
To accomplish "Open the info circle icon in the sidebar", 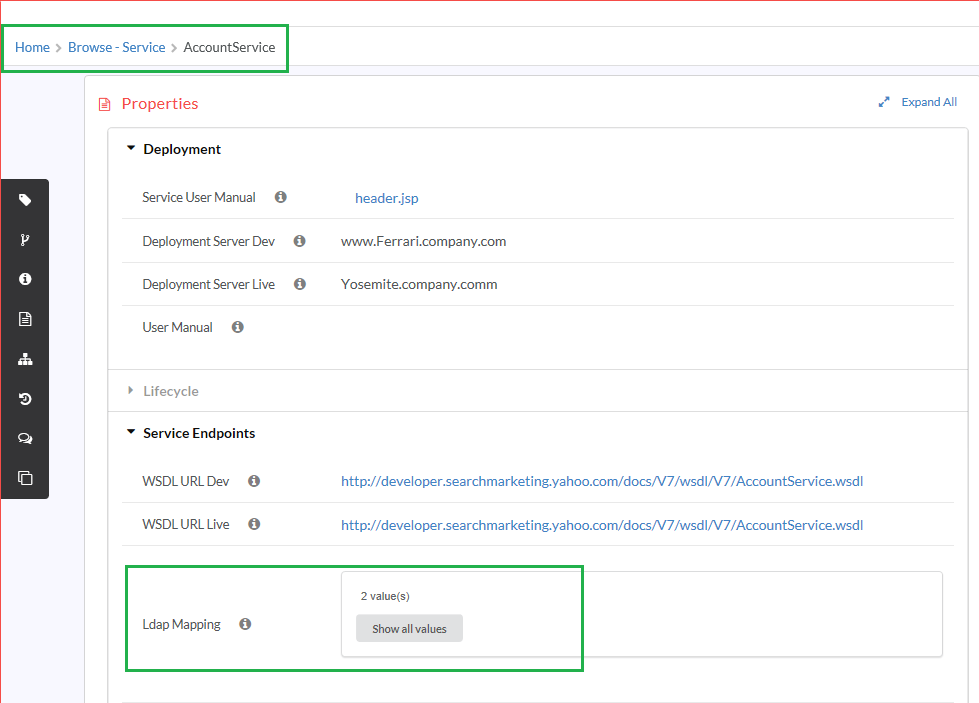I will (x=25, y=279).
